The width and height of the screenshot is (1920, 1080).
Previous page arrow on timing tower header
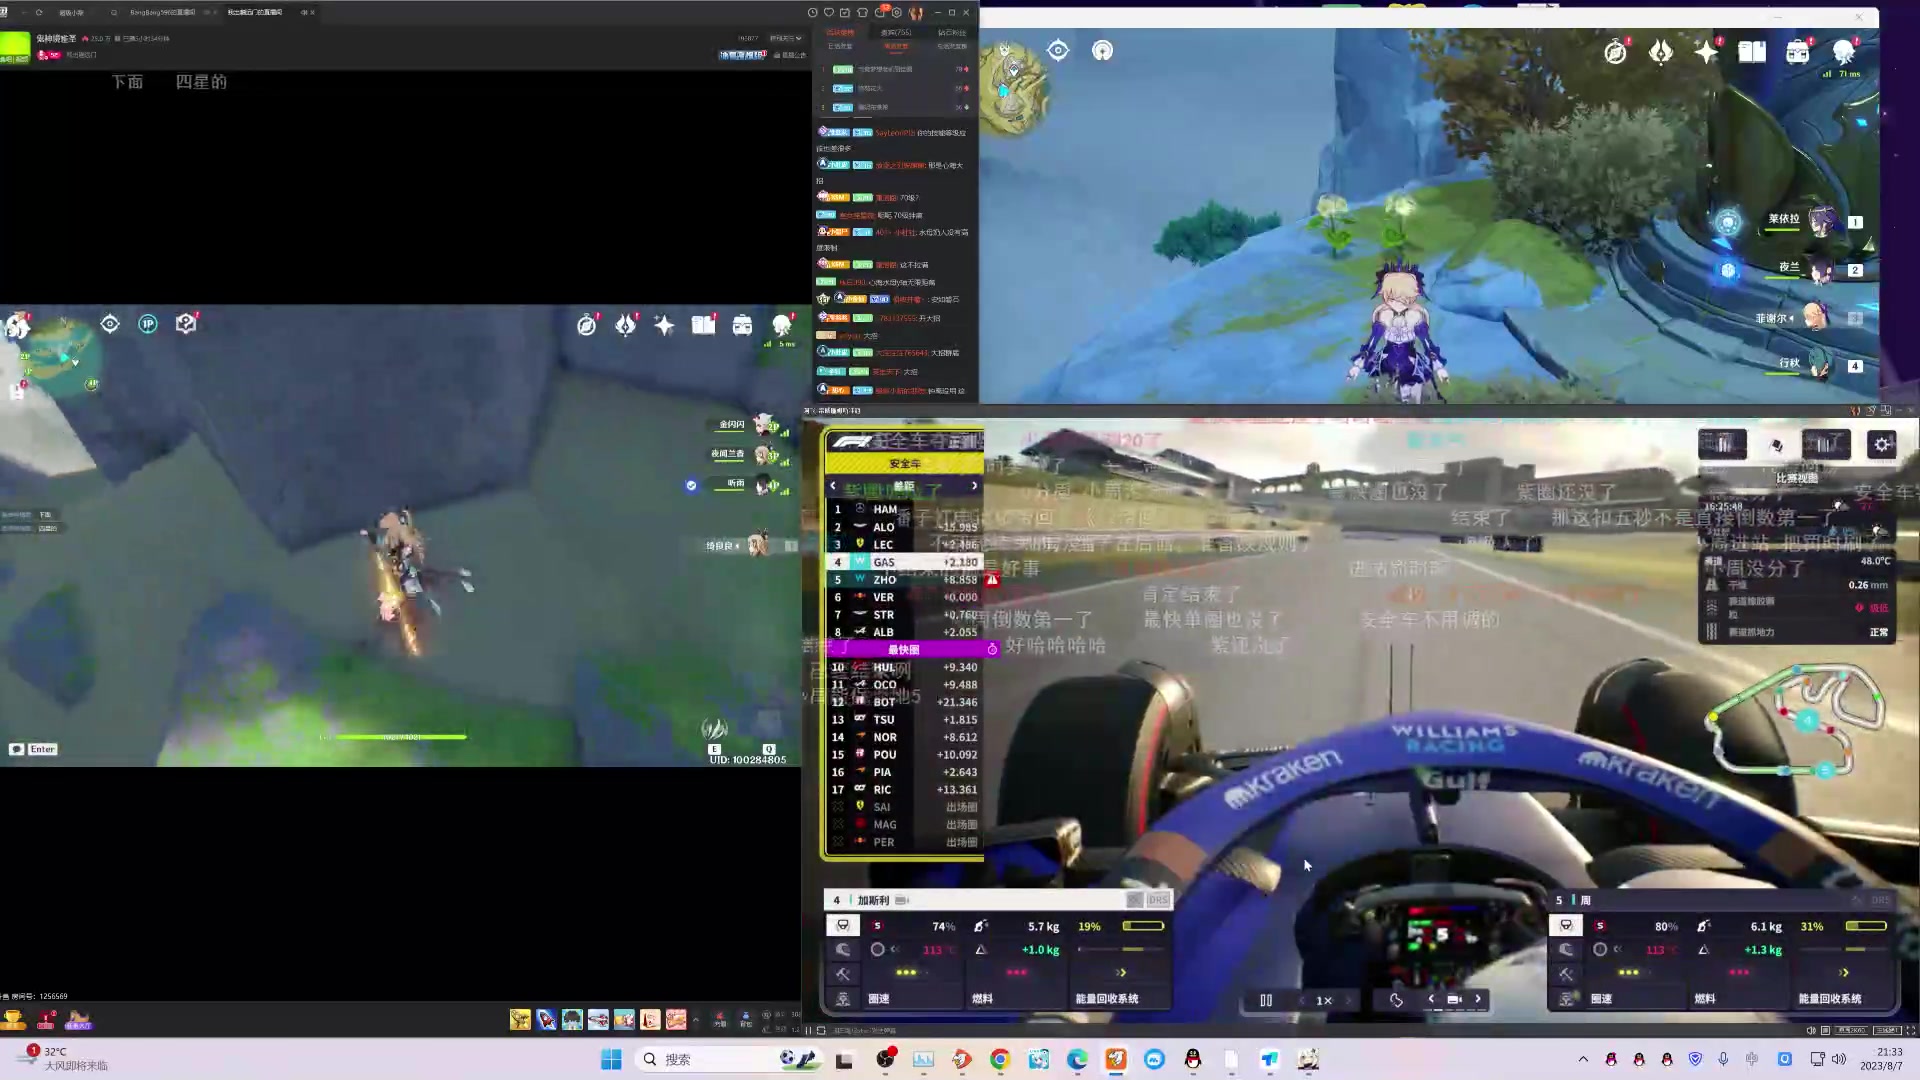833,486
